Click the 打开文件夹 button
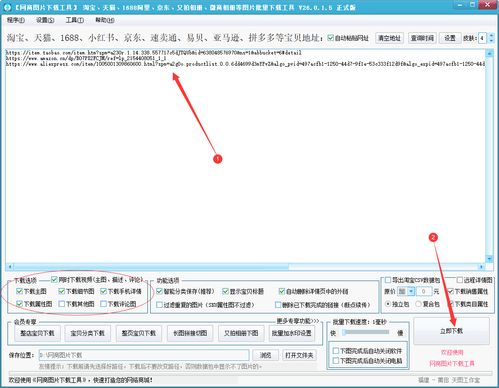The height and width of the screenshot is (388, 499). (x=299, y=355)
